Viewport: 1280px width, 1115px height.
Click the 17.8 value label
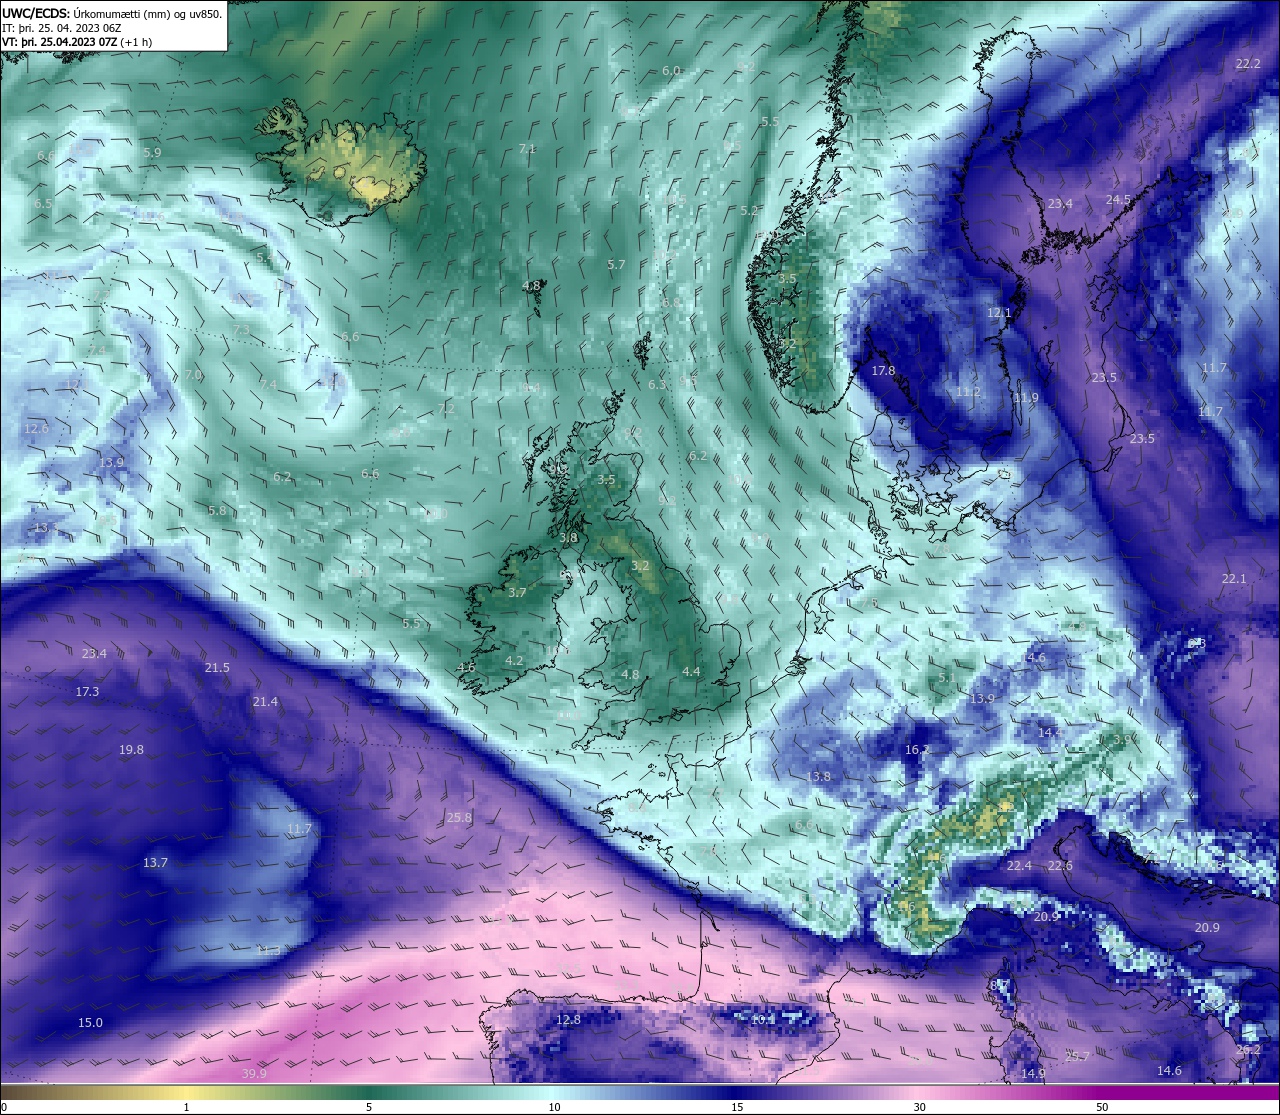(x=883, y=370)
